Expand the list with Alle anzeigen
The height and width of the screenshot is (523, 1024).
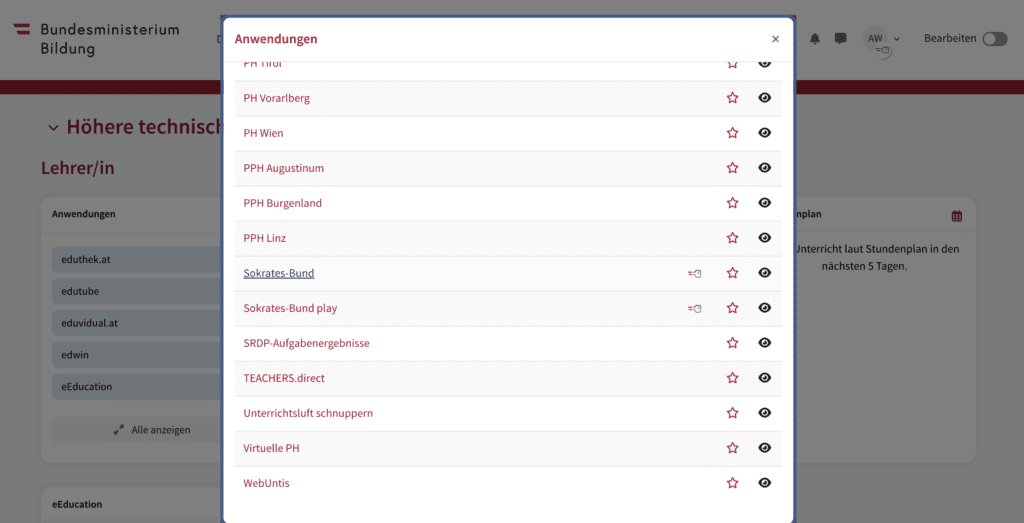coord(152,430)
